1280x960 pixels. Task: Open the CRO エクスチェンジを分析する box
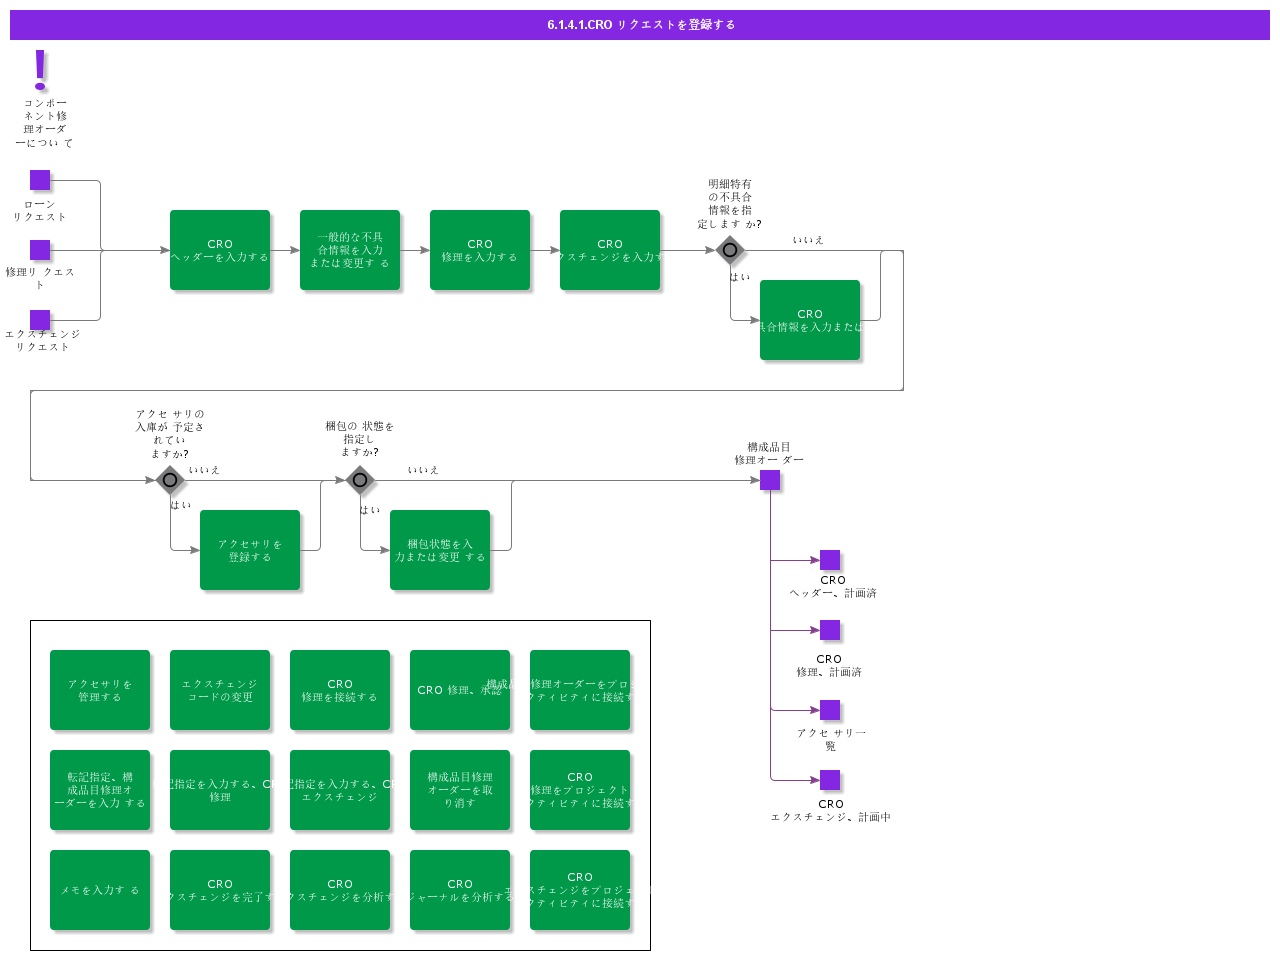tap(340, 890)
